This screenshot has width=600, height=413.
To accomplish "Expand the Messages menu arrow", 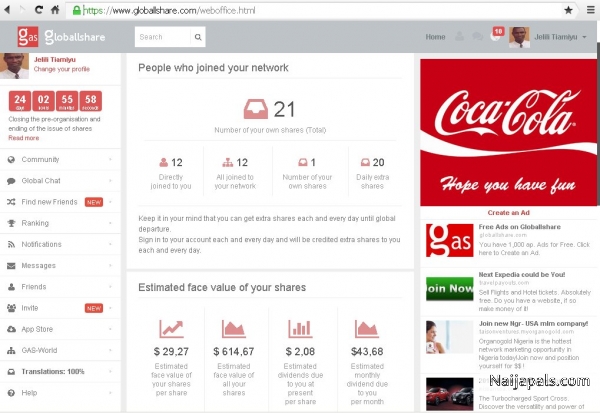I will (111, 265).
